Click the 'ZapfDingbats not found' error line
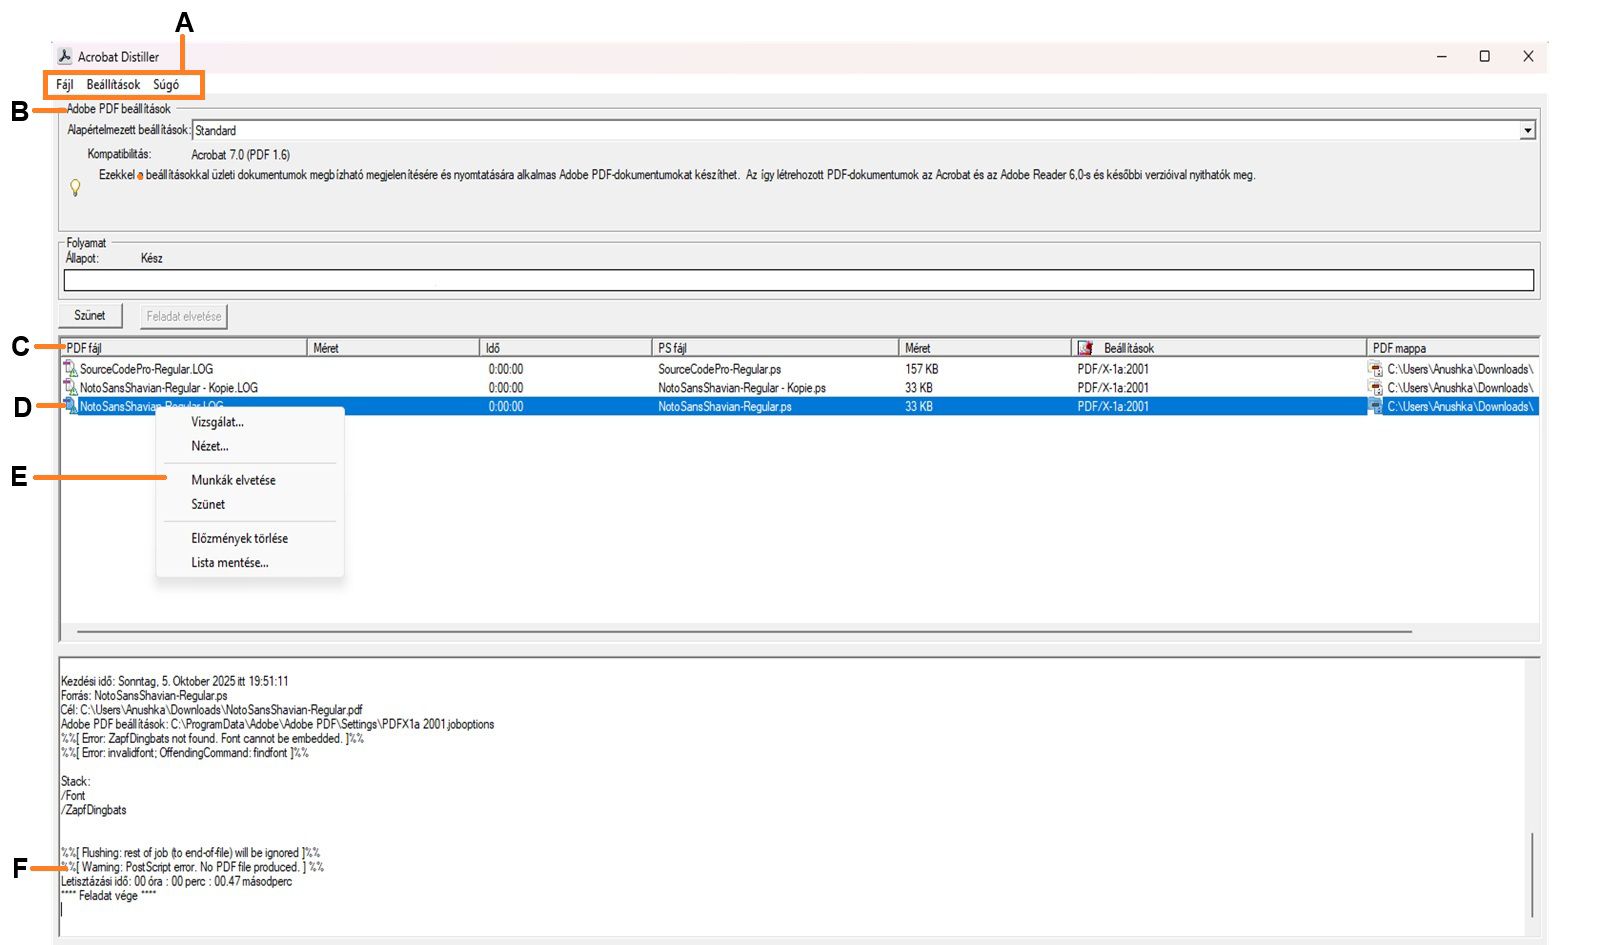 click(x=212, y=738)
